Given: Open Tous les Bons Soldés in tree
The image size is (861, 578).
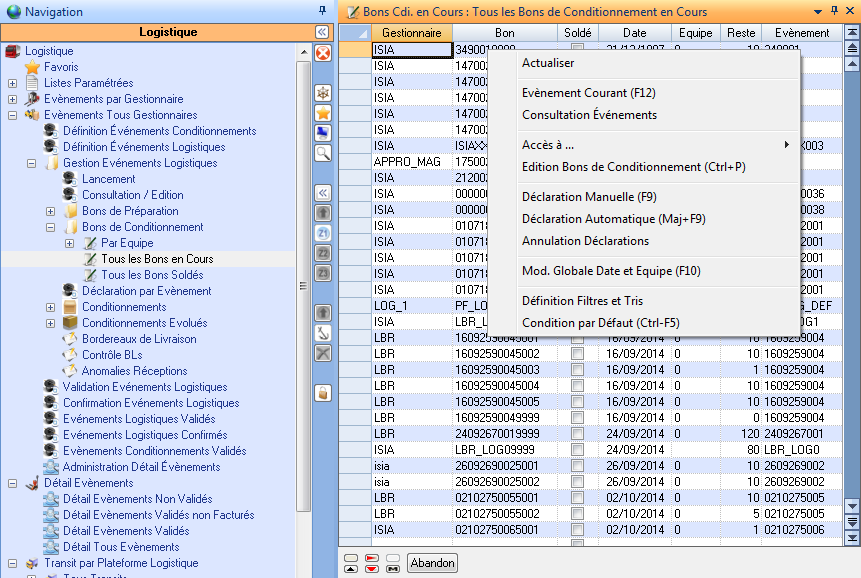Looking at the screenshot, I should click(x=151, y=275).
